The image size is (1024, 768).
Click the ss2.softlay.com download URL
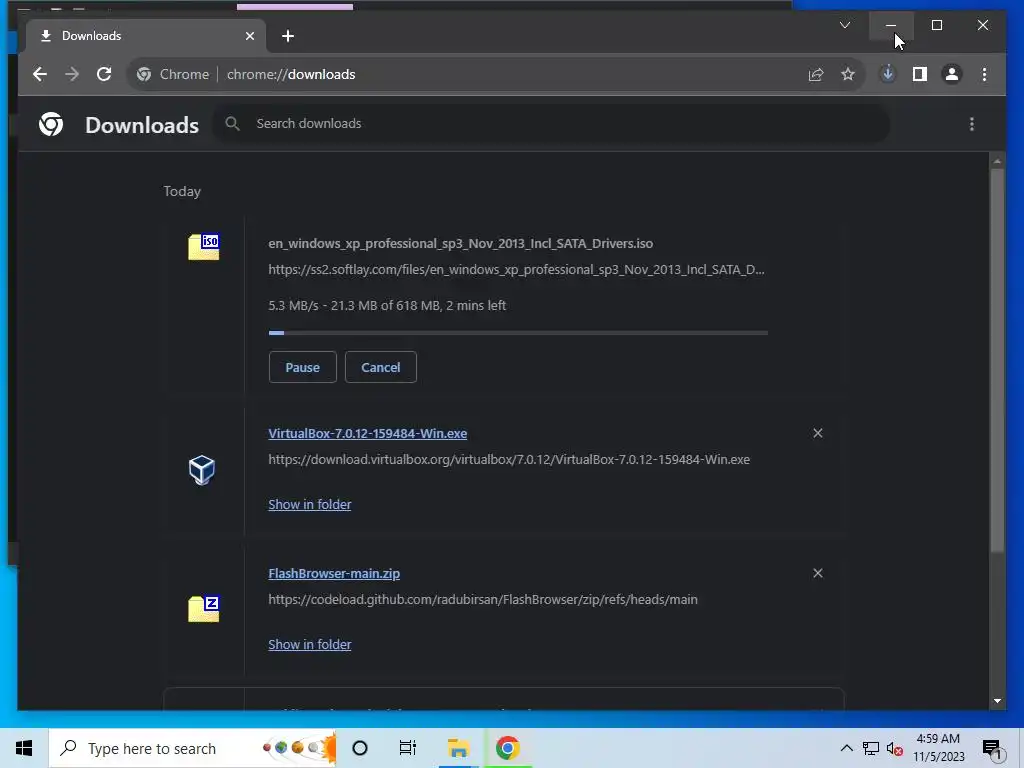click(516, 270)
